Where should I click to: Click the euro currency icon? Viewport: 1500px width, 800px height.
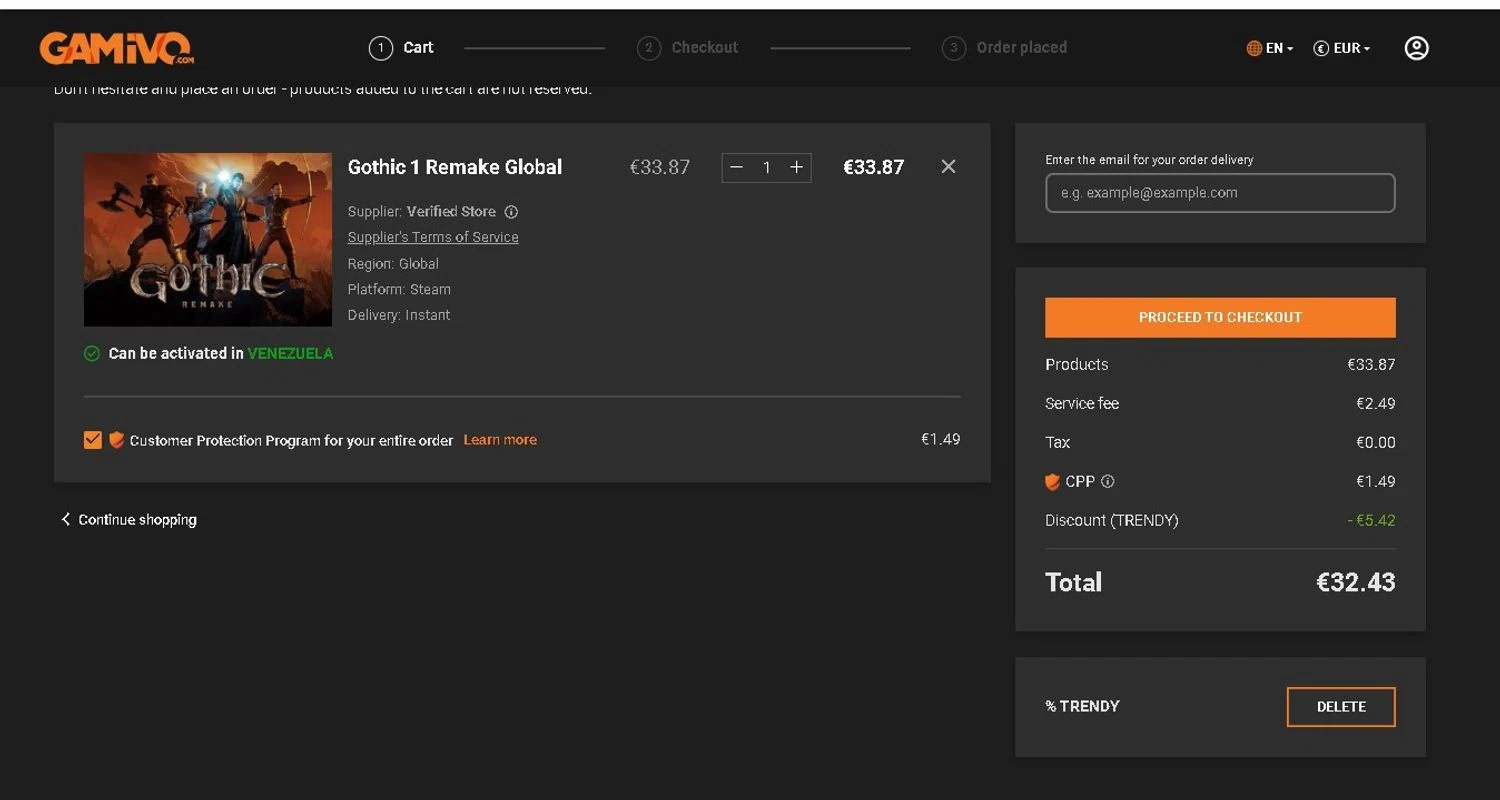[x=1321, y=48]
